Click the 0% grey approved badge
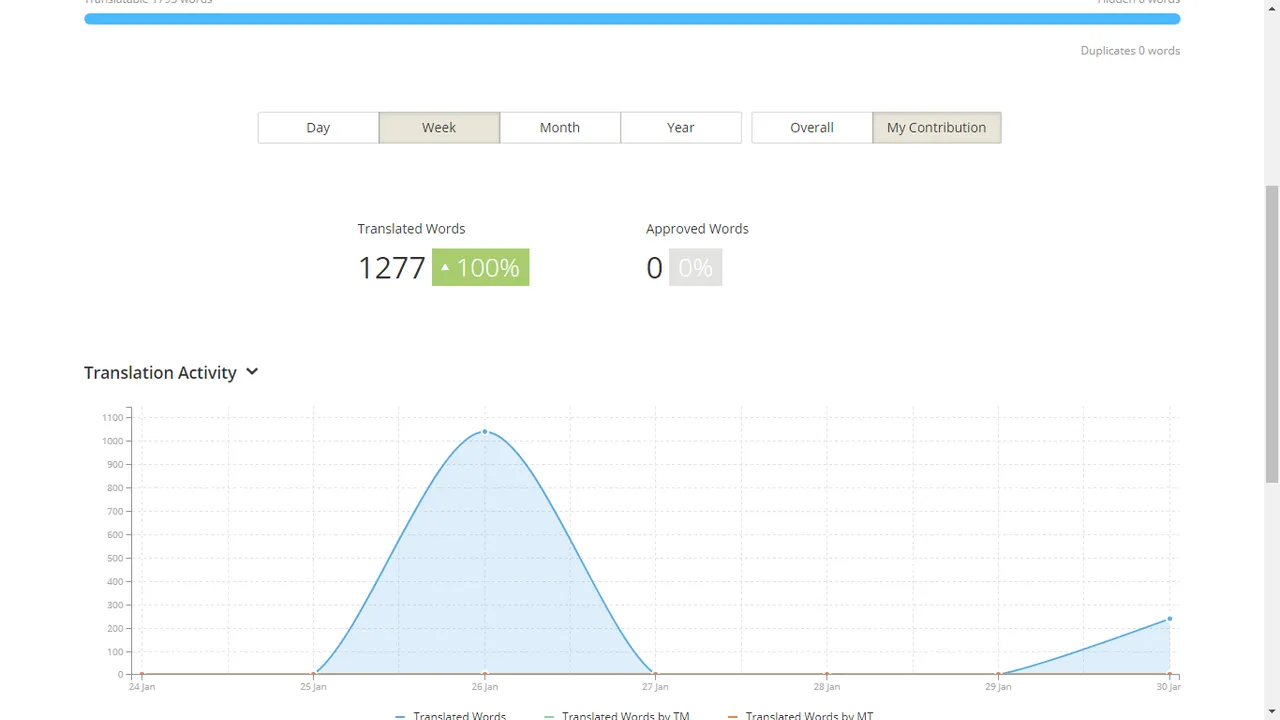This screenshot has width=1280, height=720. click(x=695, y=267)
